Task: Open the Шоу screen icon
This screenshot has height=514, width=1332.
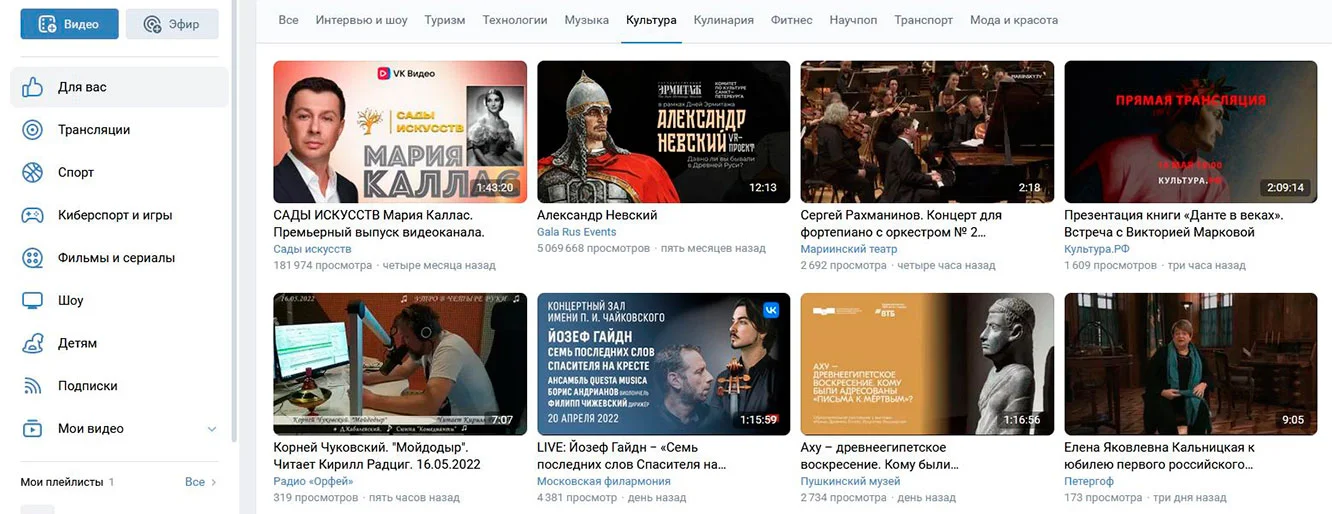Action: coord(33,300)
